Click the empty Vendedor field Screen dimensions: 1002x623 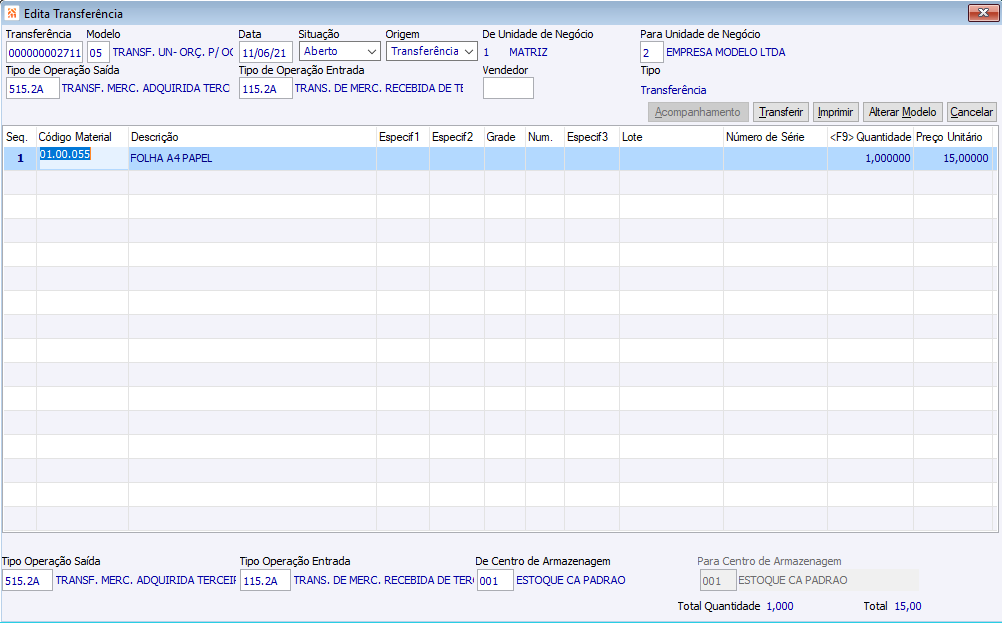pyautogui.click(x=508, y=88)
